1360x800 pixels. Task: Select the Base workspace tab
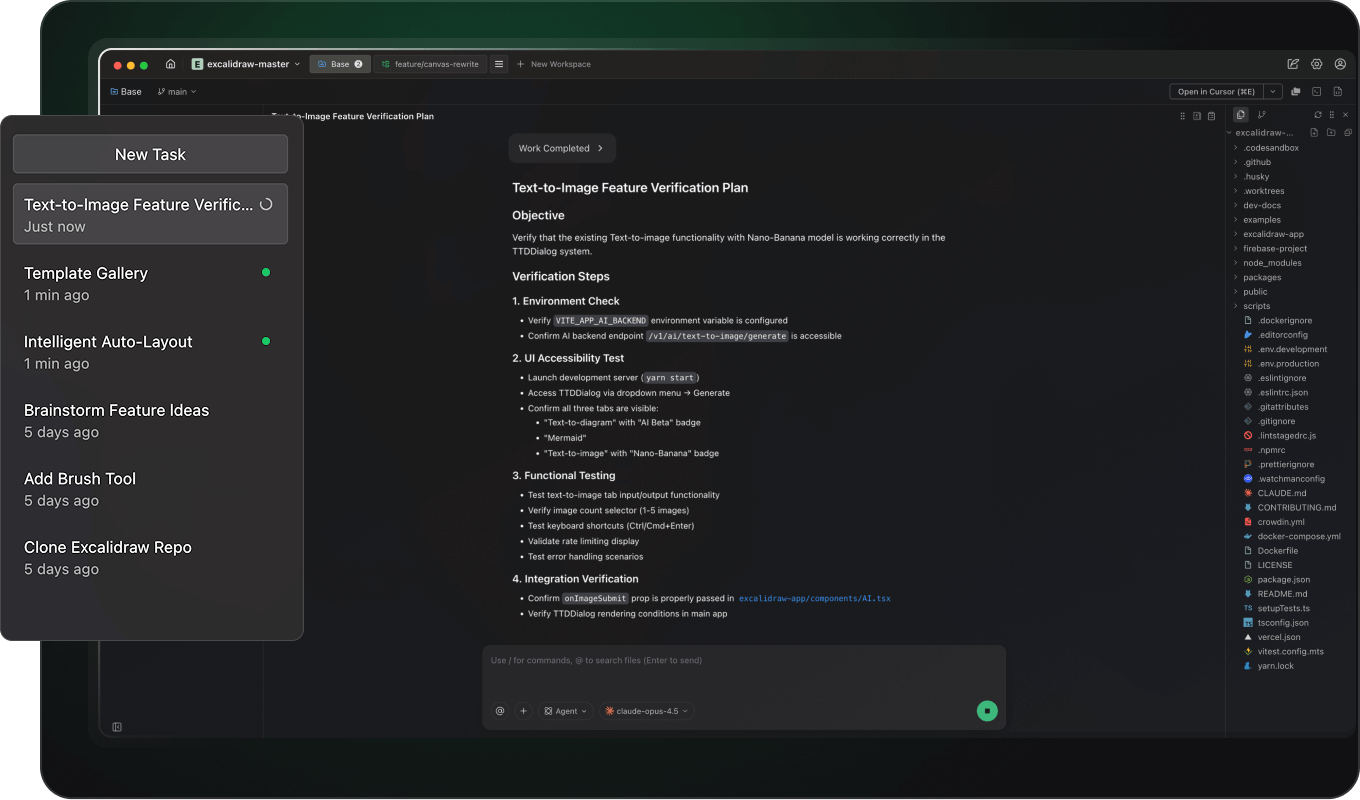point(340,64)
